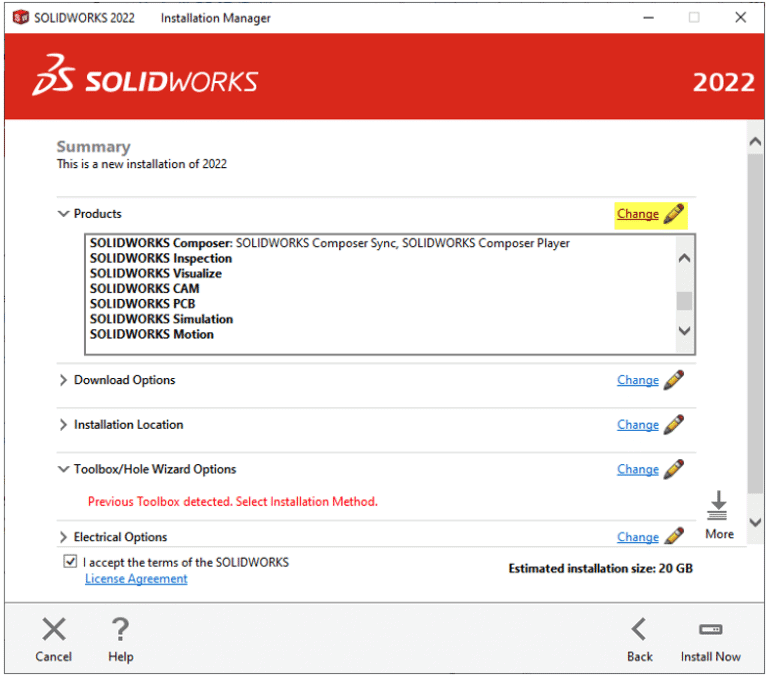Click the pencil icon for Download Options
Image resolution: width=768 pixels, height=677 pixels.
(x=673, y=380)
